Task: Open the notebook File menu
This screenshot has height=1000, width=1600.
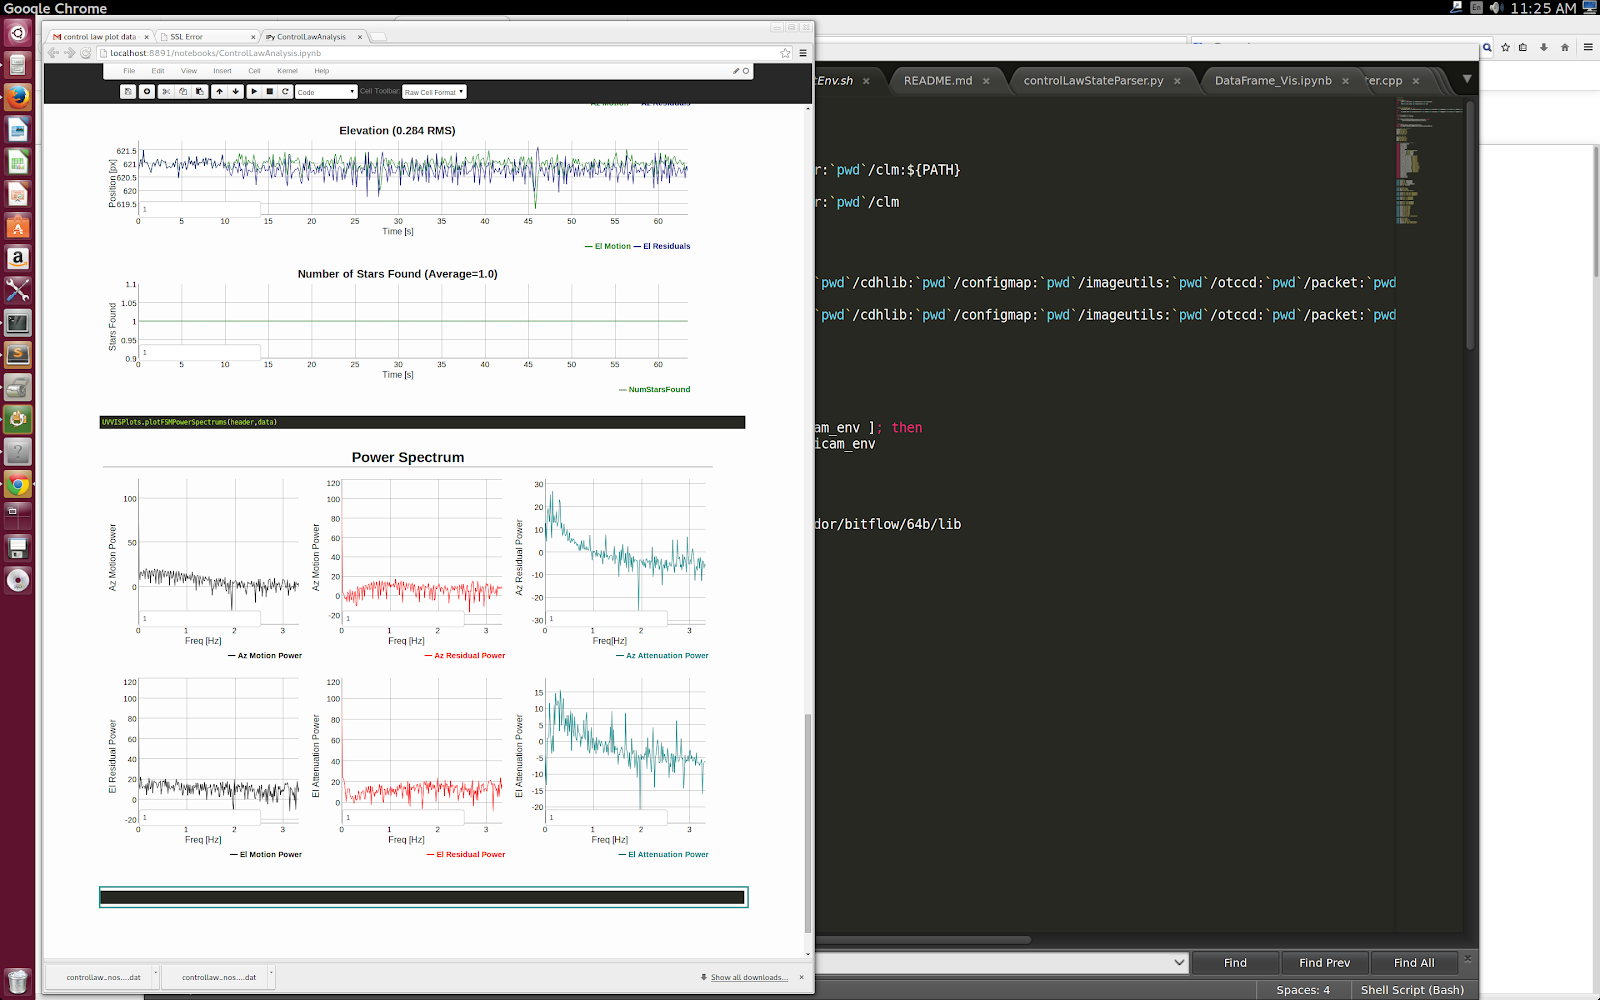Action: click(x=129, y=71)
